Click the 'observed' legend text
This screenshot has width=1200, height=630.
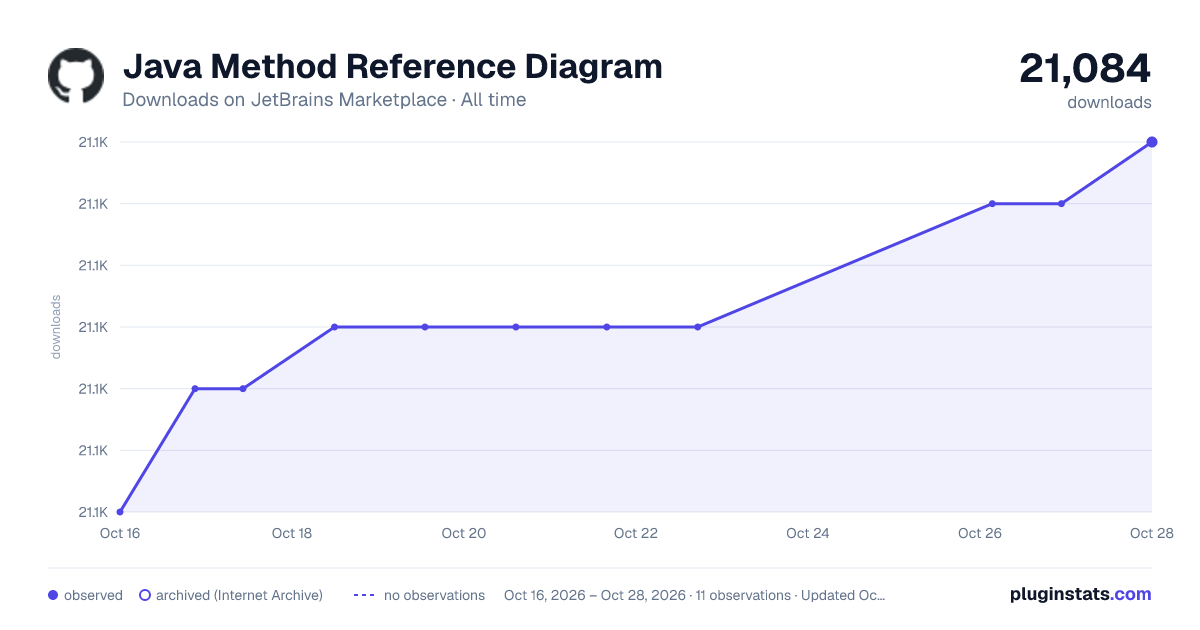(93, 595)
